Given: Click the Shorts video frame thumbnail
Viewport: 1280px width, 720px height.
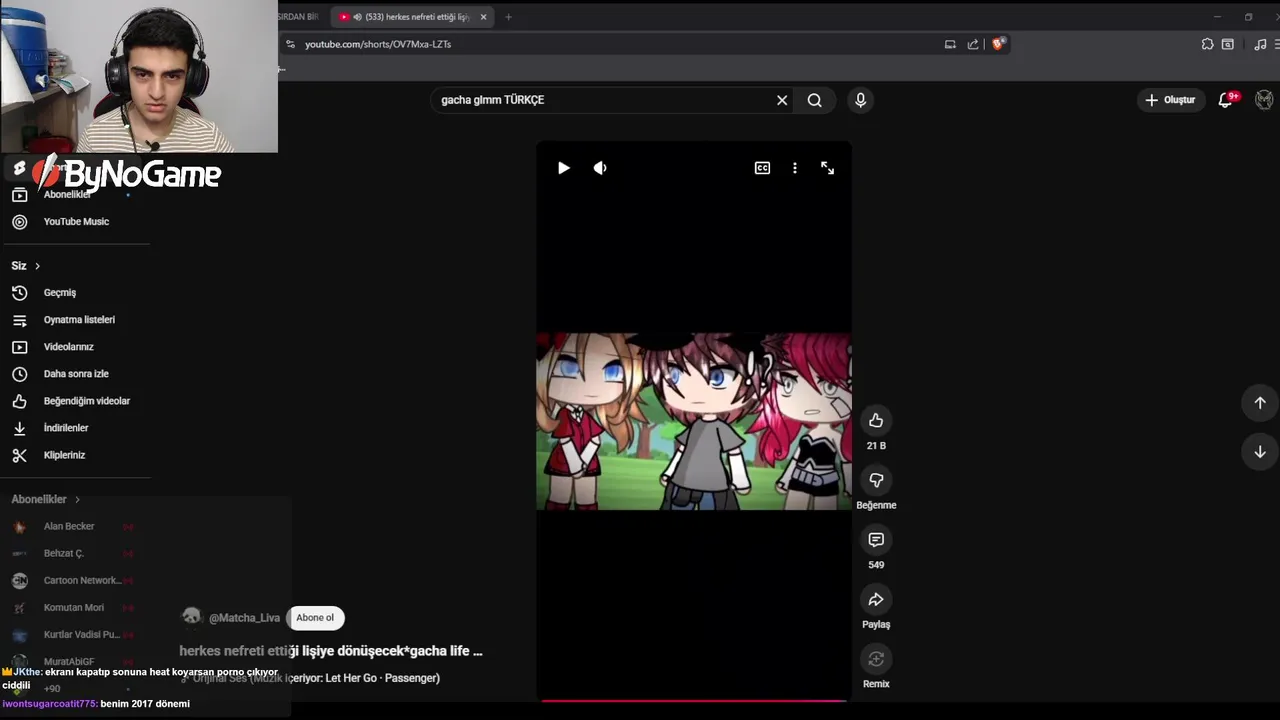Looking at the screenshot, I should 694,421.
